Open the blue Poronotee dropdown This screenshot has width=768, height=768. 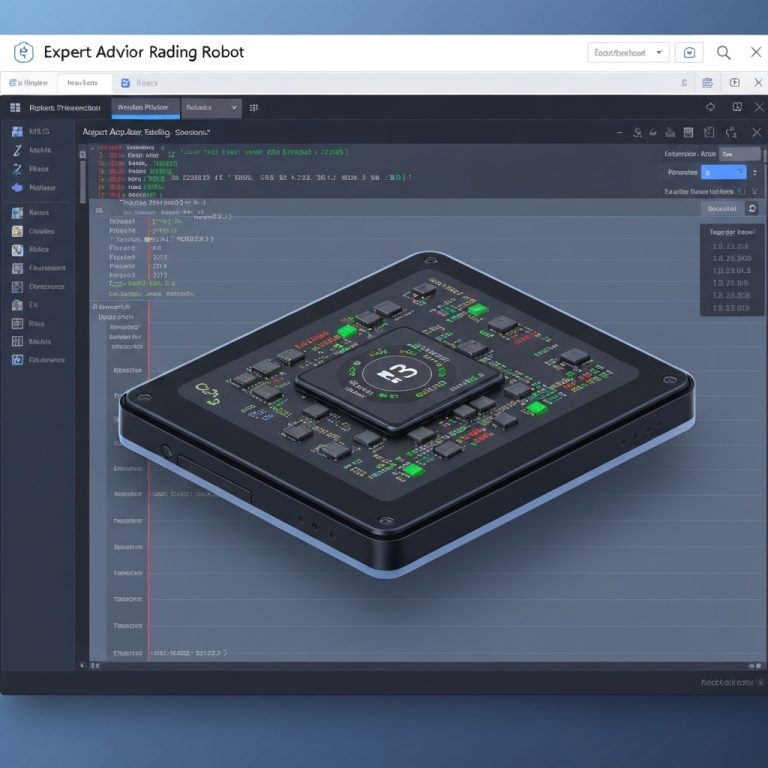click(x=724, y=172)
